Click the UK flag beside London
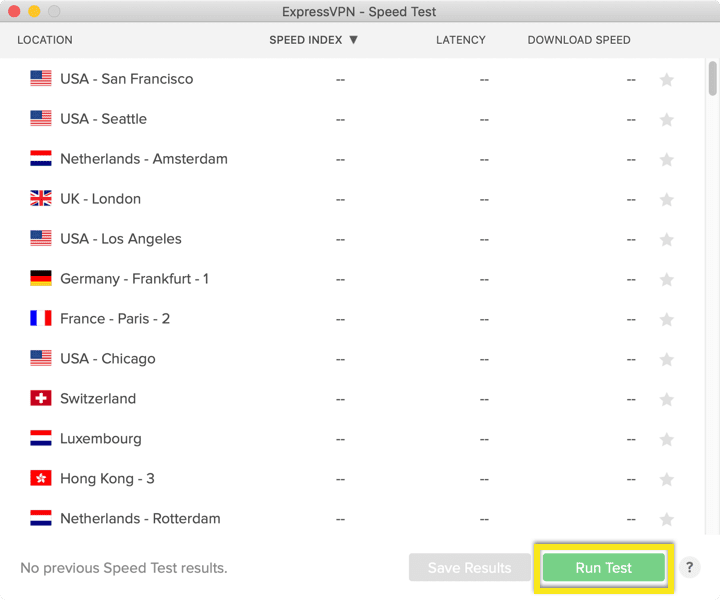 [x=41, y=199]
